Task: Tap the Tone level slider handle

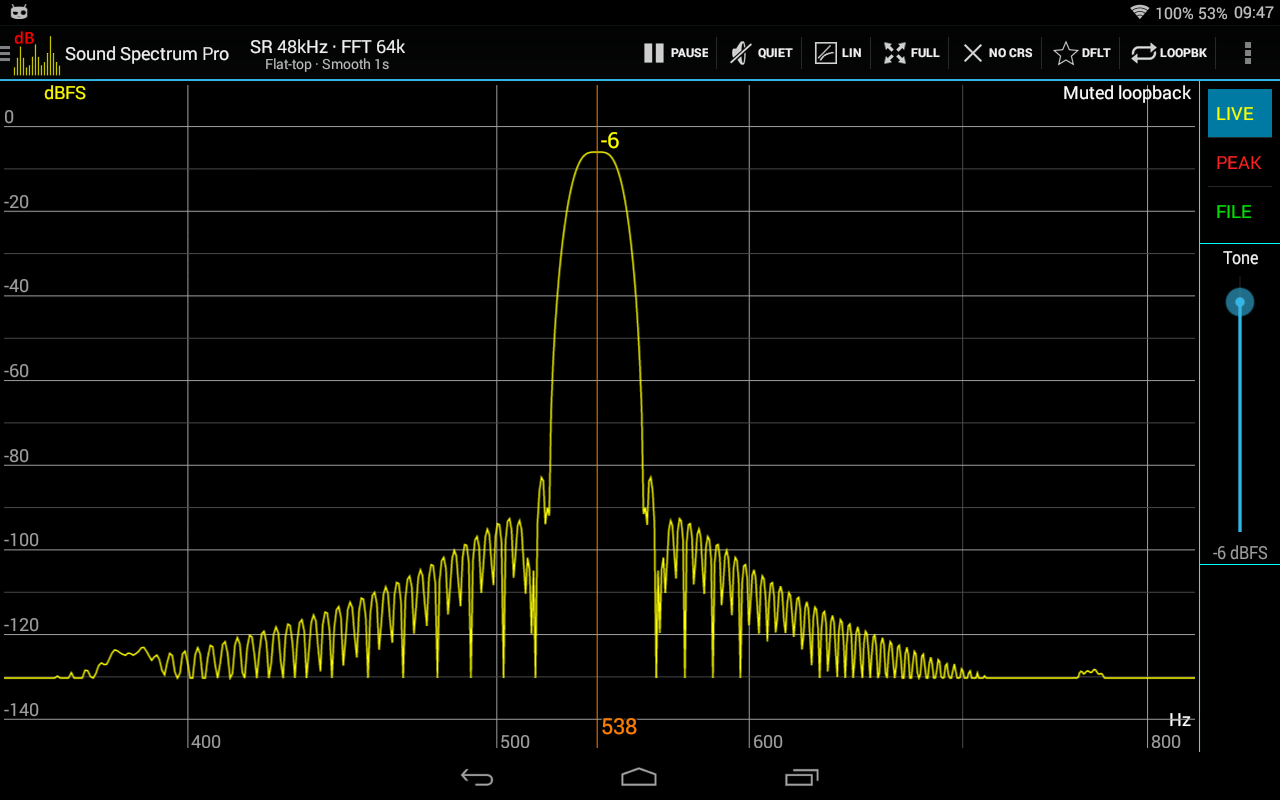Action: click(1240, 302)
